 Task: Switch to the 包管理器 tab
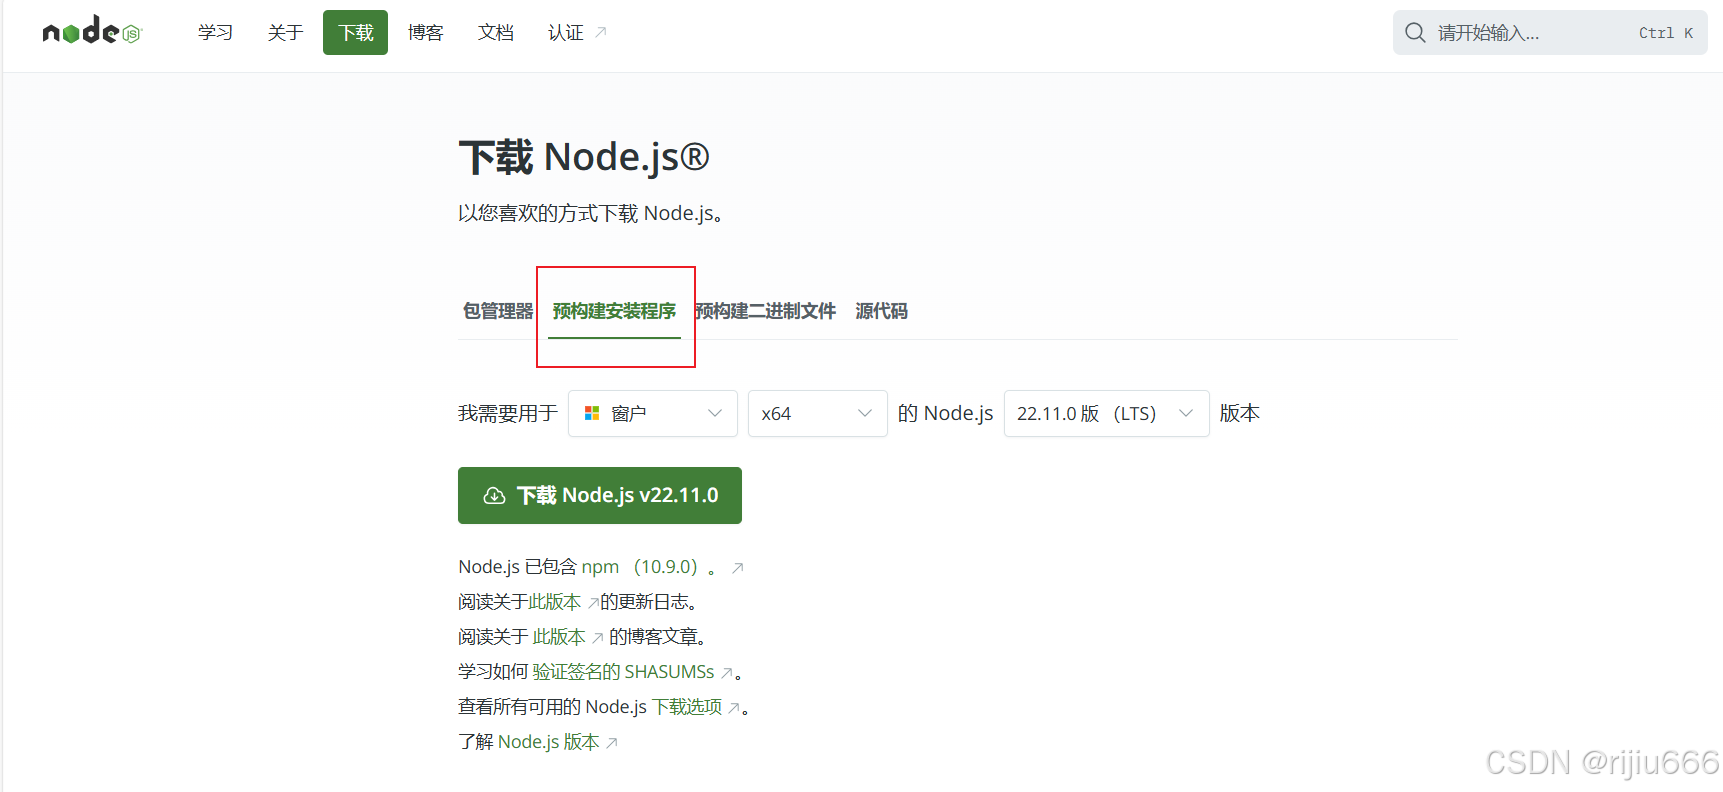pyautogui.click(x=498, y=311)
